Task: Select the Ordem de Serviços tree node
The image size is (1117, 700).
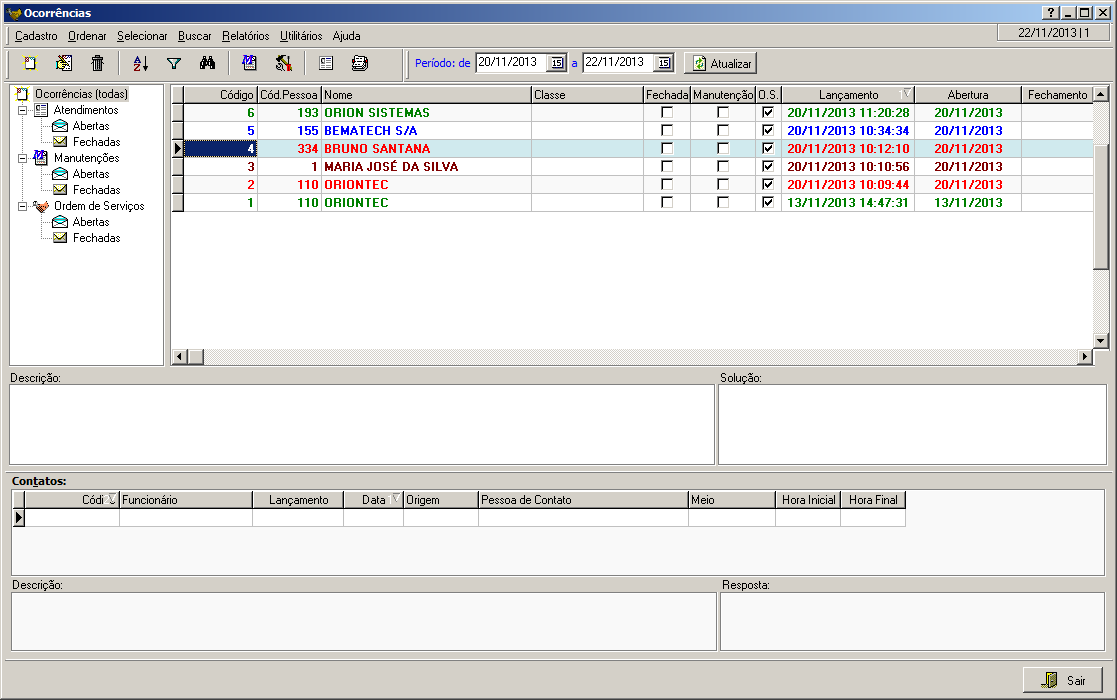Action: point(99,206)
